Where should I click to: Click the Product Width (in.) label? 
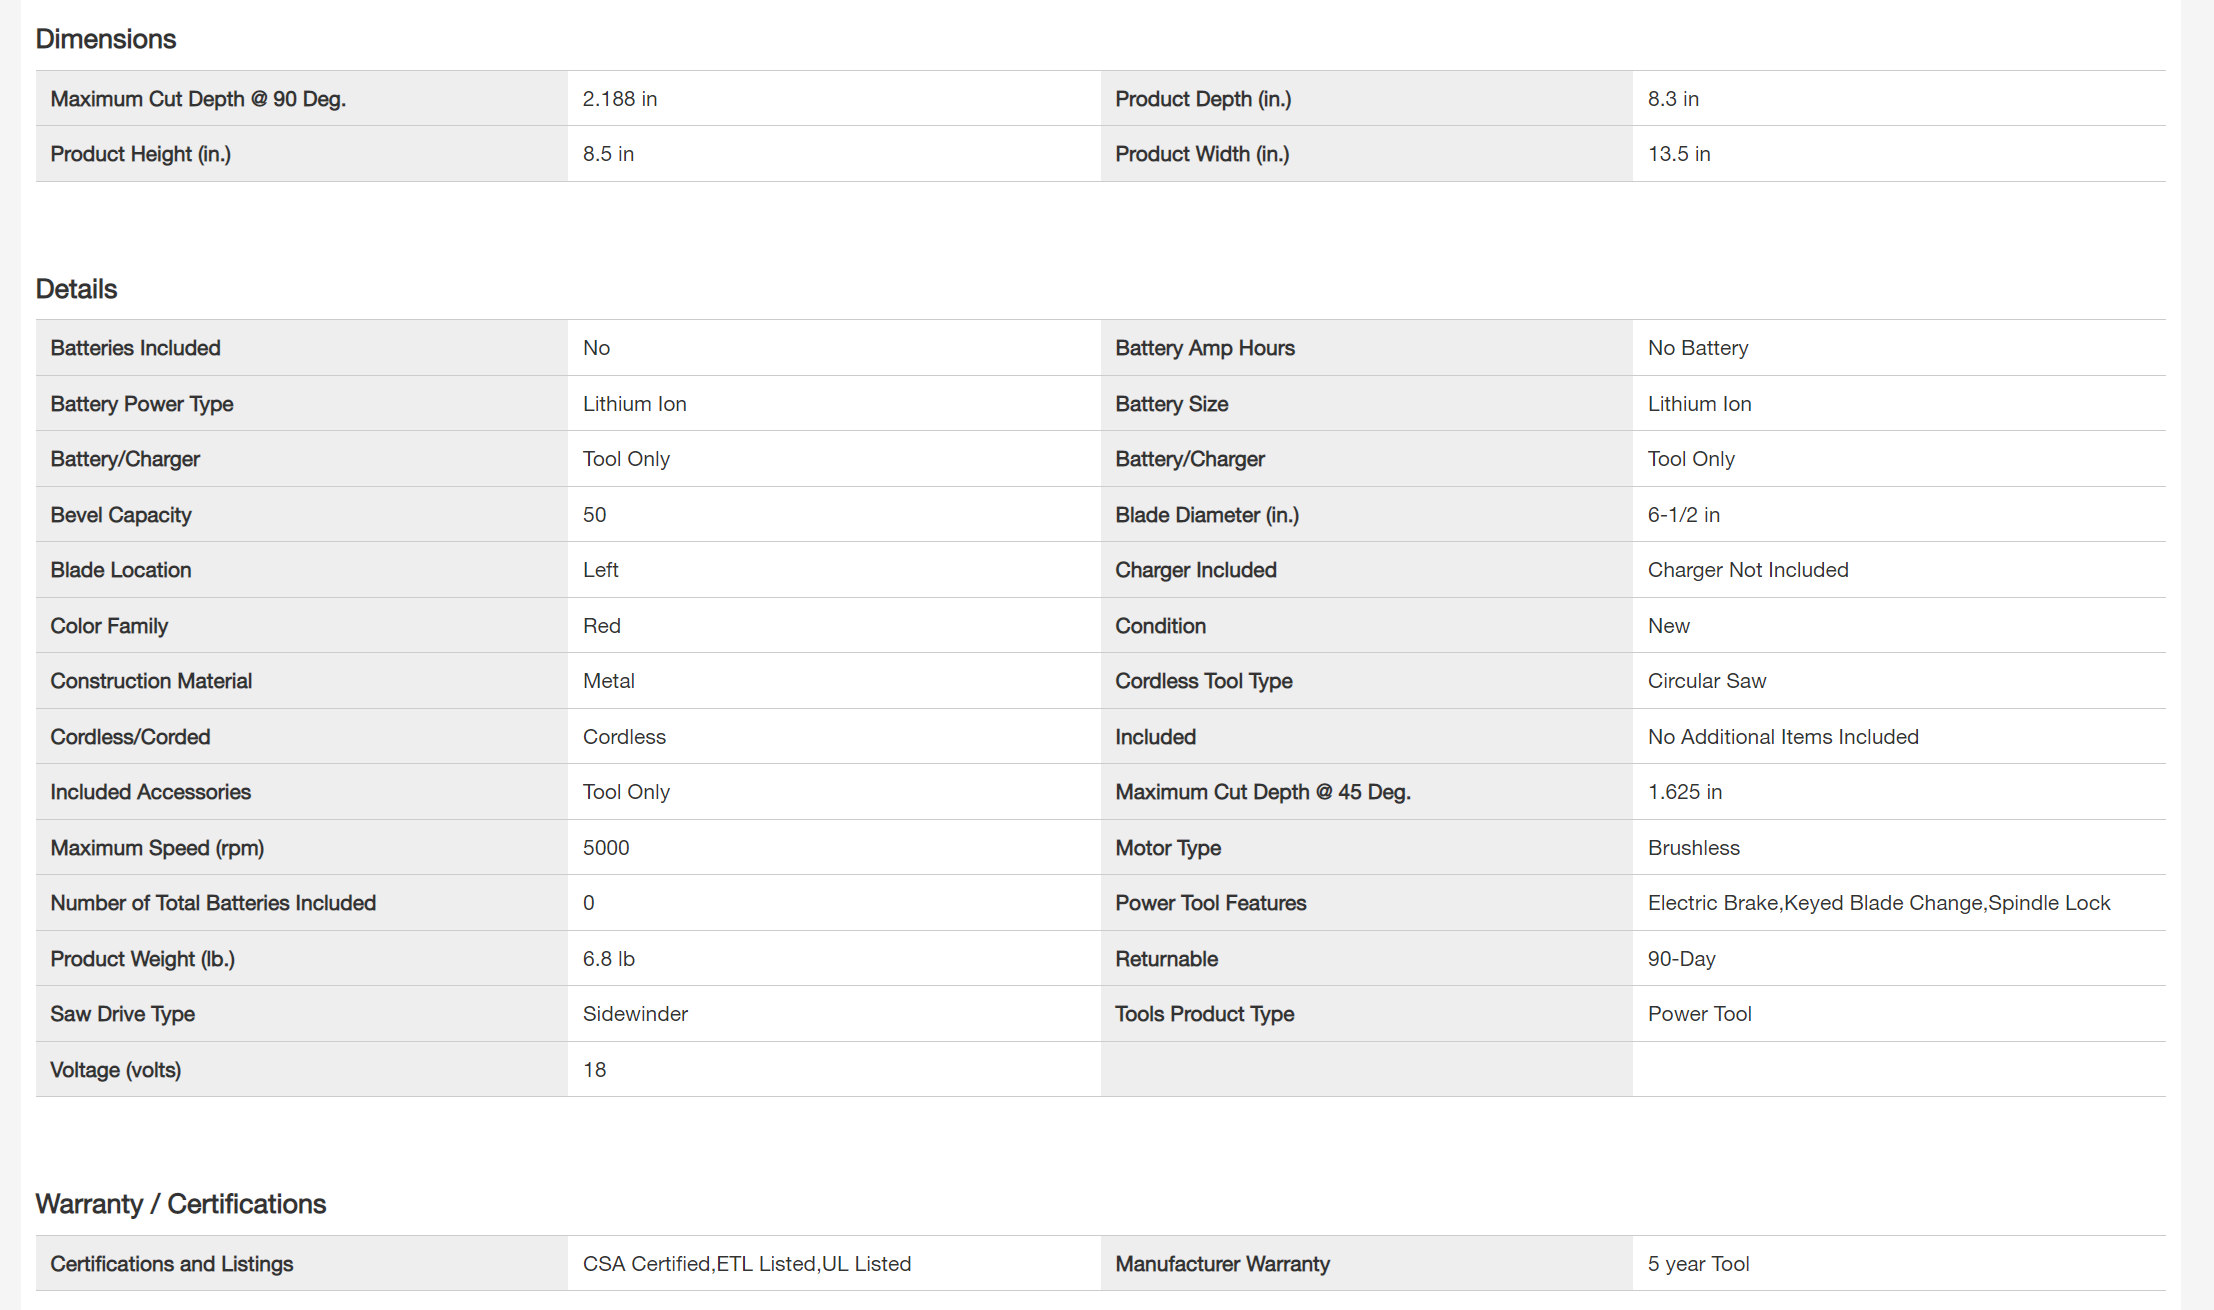(1202, 154)
